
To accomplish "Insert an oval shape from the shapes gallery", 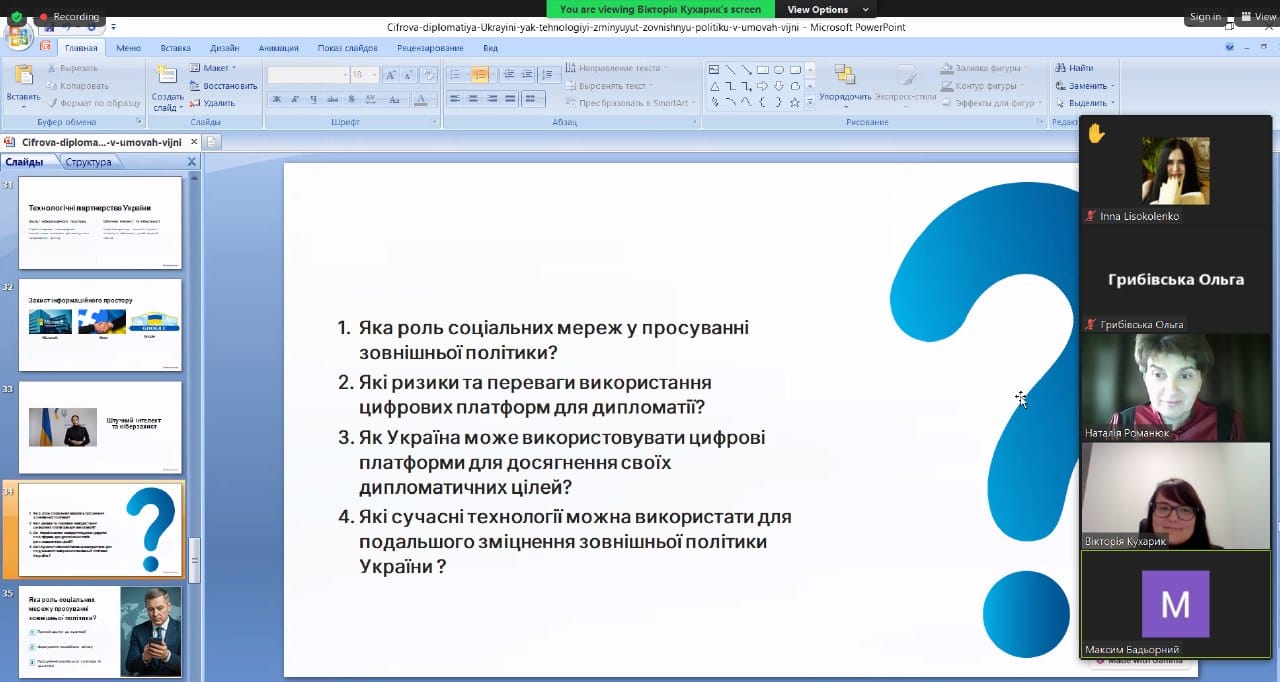I will click(x=780, y=70).
